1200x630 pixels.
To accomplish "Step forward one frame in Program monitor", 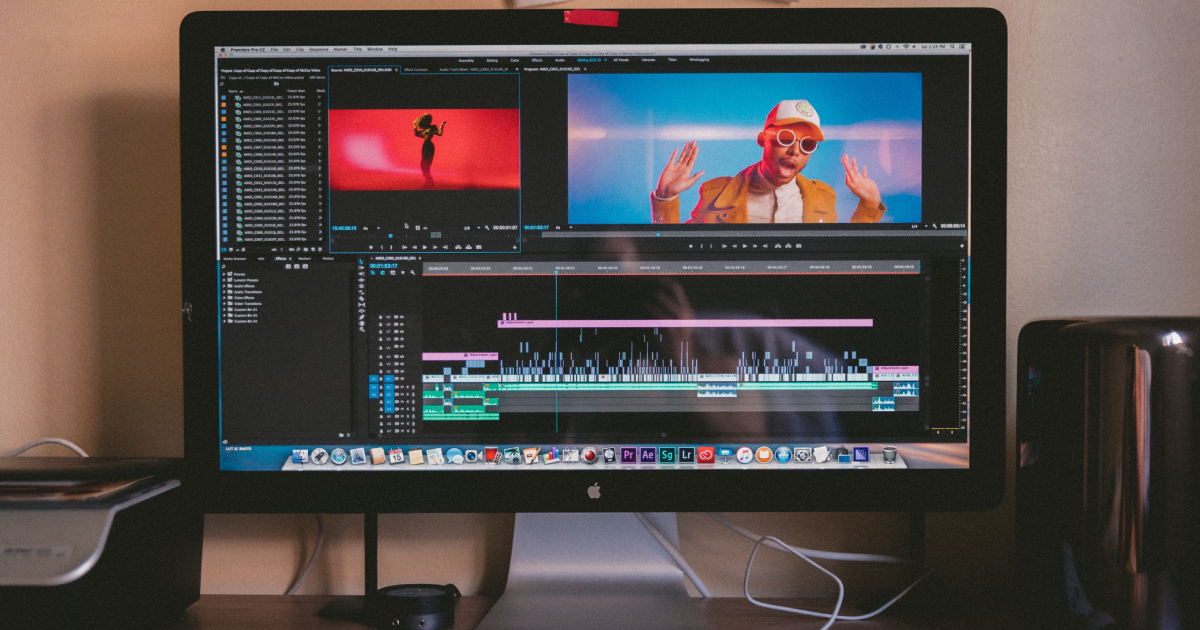I will [x=755, y=246].
